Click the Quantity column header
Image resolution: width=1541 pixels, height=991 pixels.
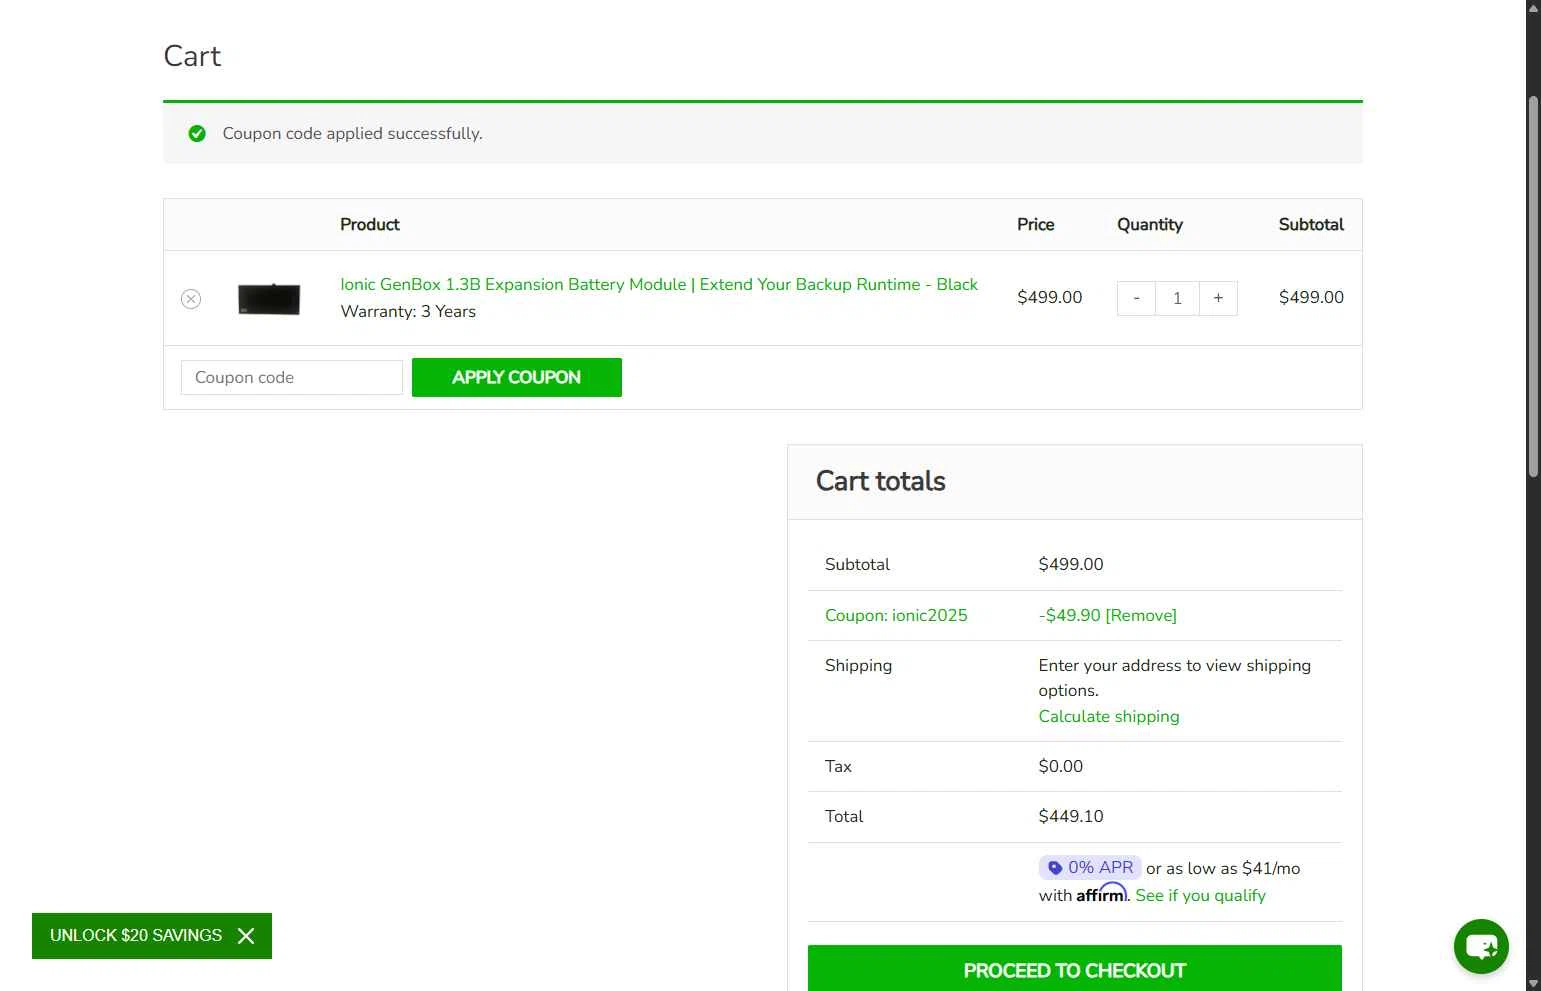[1150, 224]
